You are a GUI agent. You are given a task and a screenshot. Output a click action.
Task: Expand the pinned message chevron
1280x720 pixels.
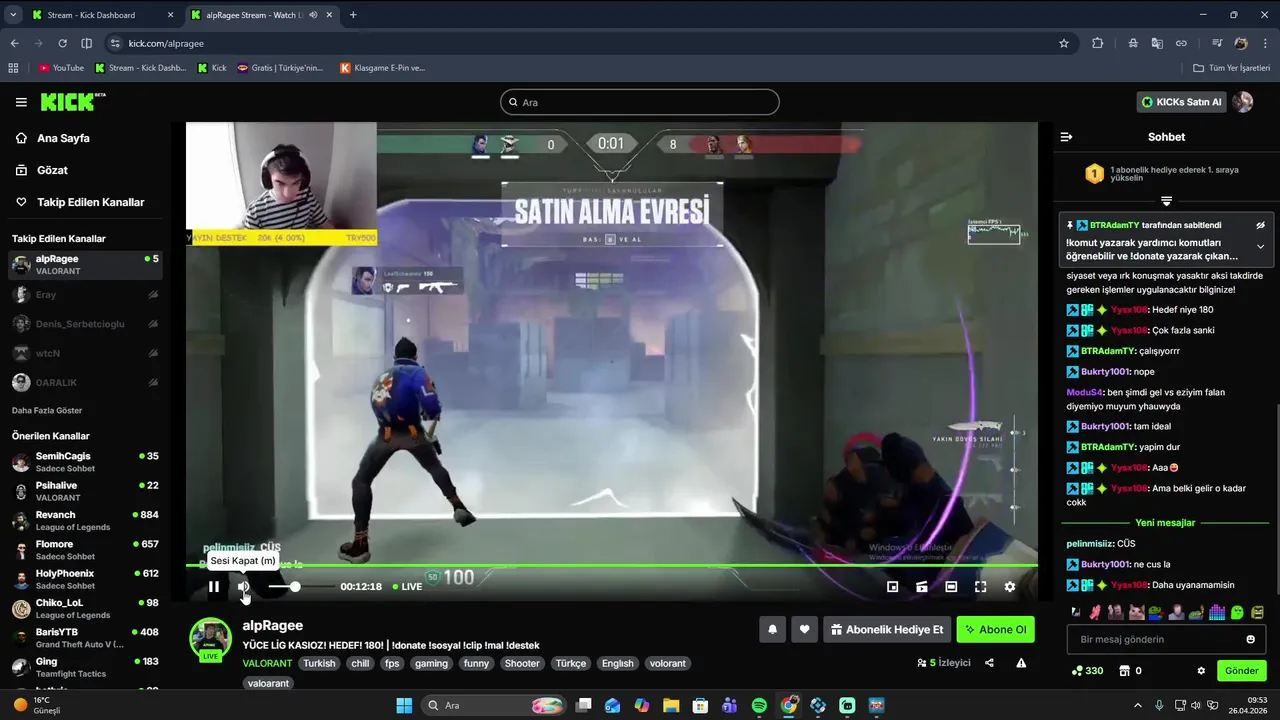click(x=1260, y=247)
